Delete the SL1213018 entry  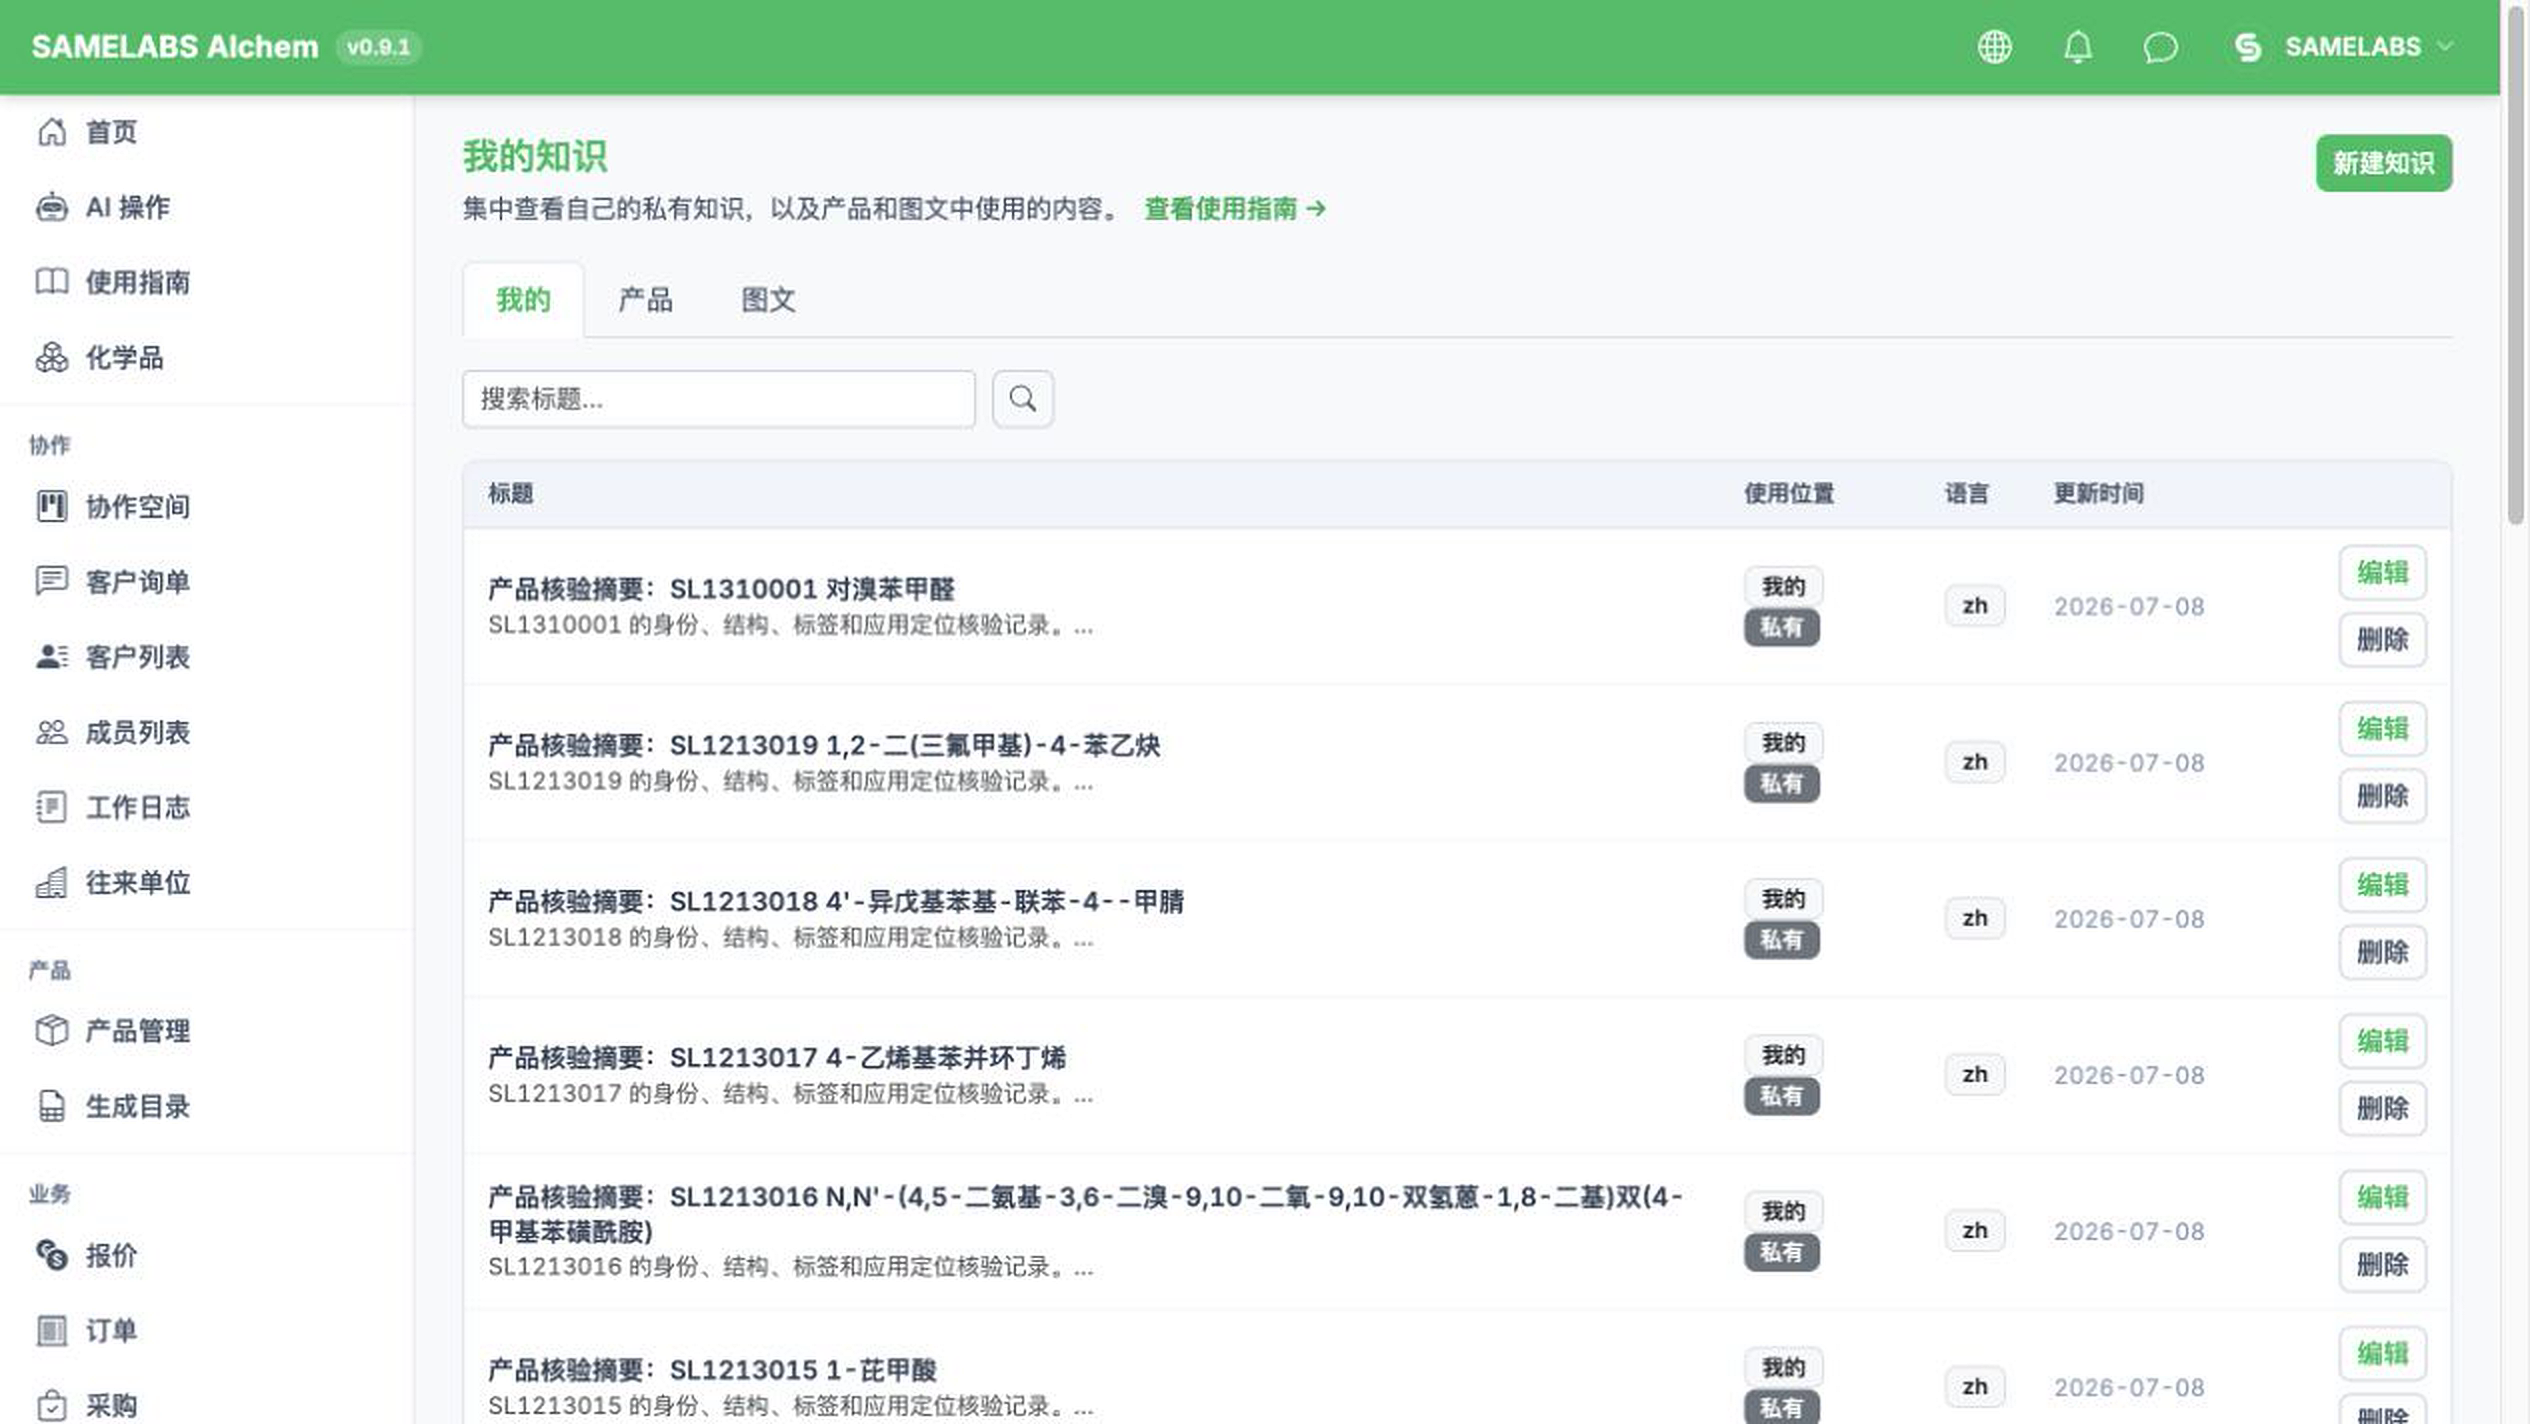coord(2382,952)
